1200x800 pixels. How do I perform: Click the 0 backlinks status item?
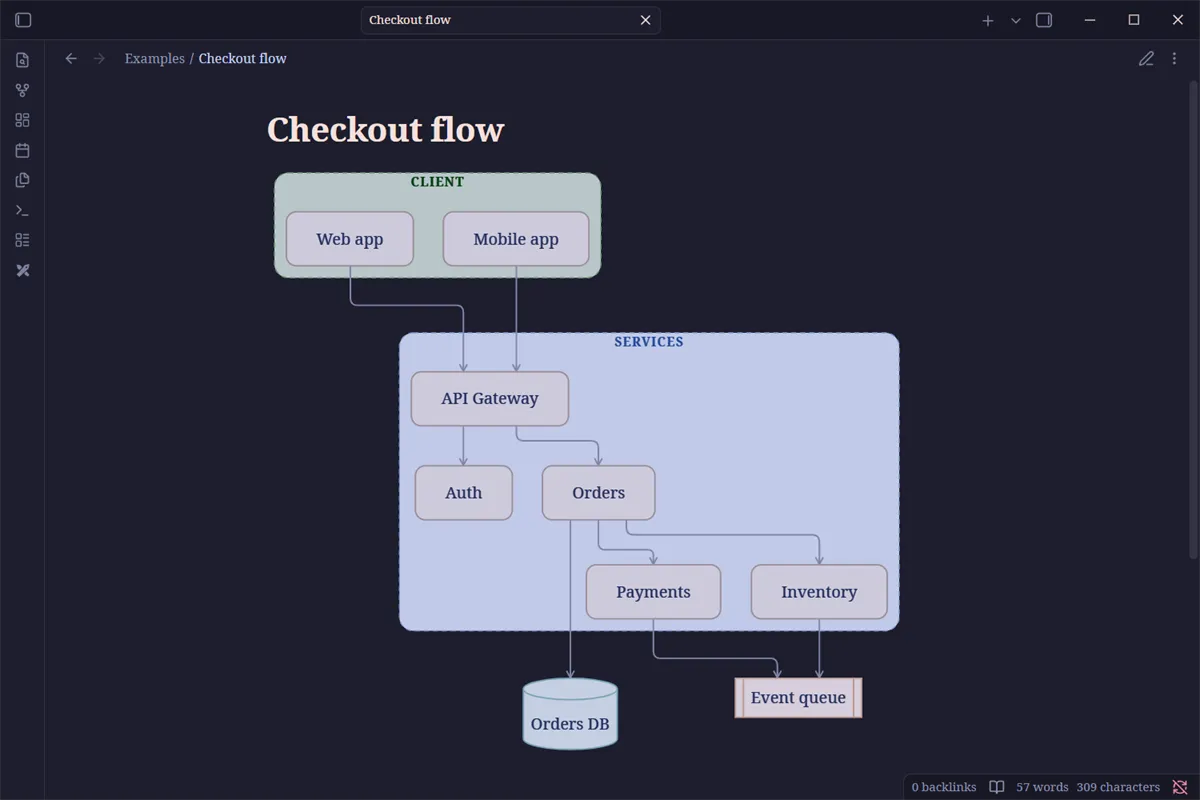[943, 787]
